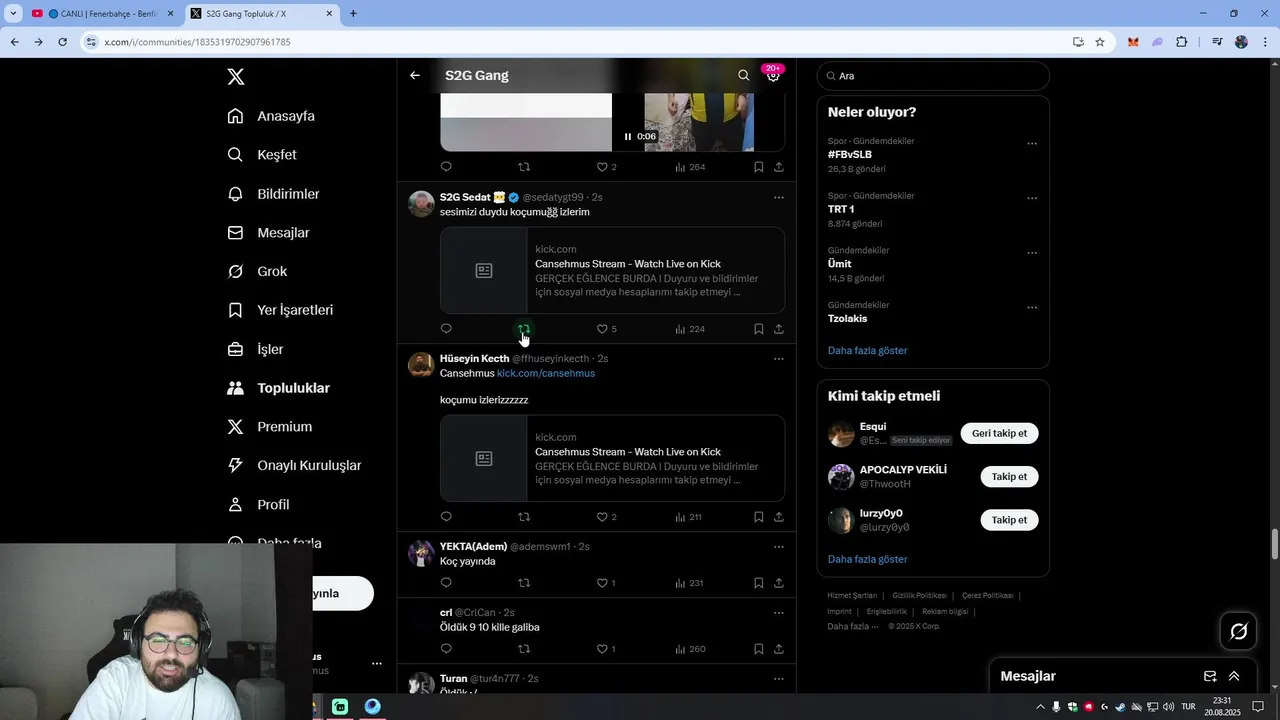
Task: Open a new browser tab
Action: point(353,14)
